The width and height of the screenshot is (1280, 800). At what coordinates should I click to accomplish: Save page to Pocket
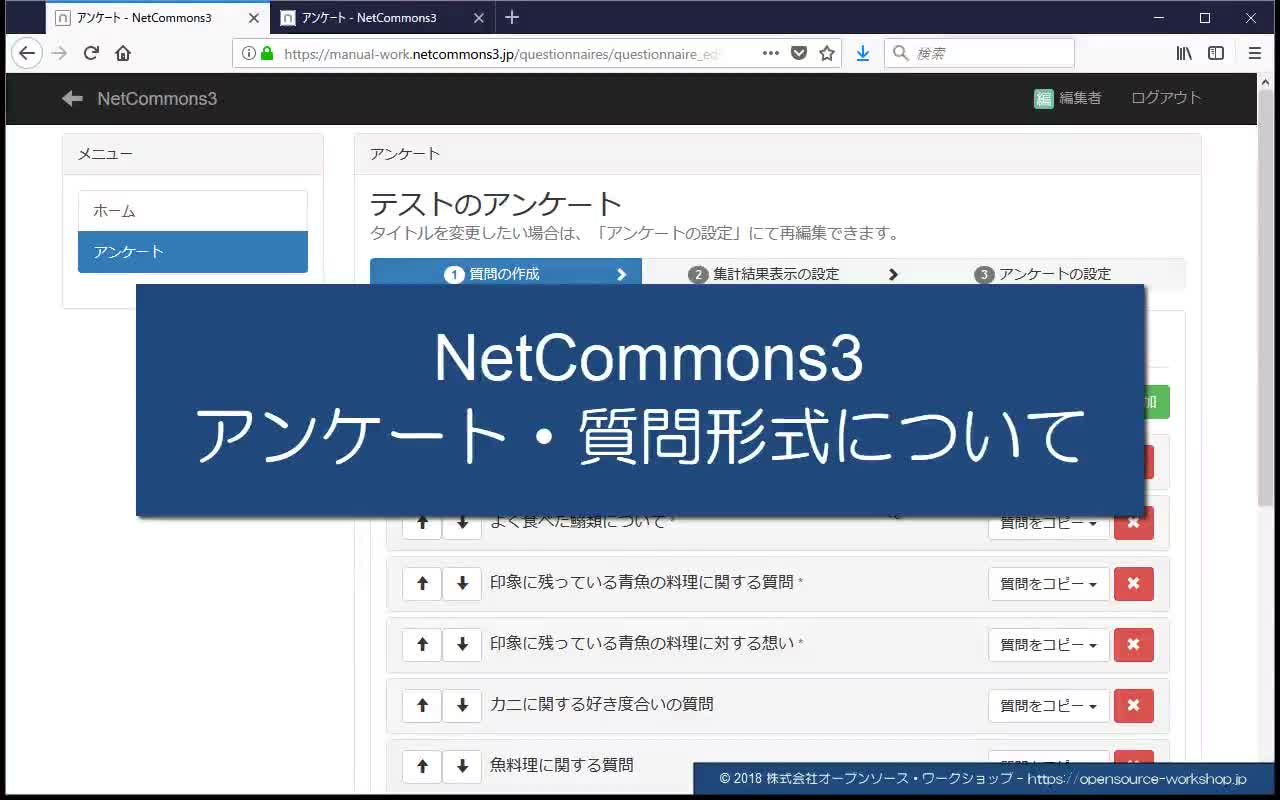tap(799, 54)
